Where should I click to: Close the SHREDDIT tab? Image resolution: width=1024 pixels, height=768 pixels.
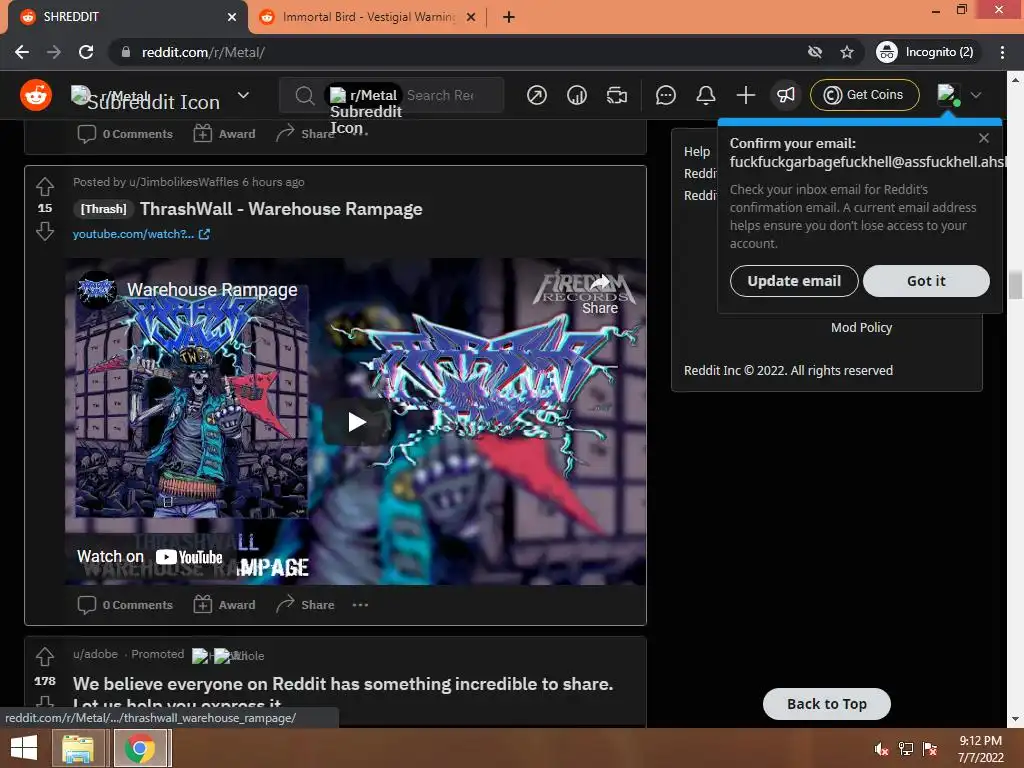click(x=231, y=17)
